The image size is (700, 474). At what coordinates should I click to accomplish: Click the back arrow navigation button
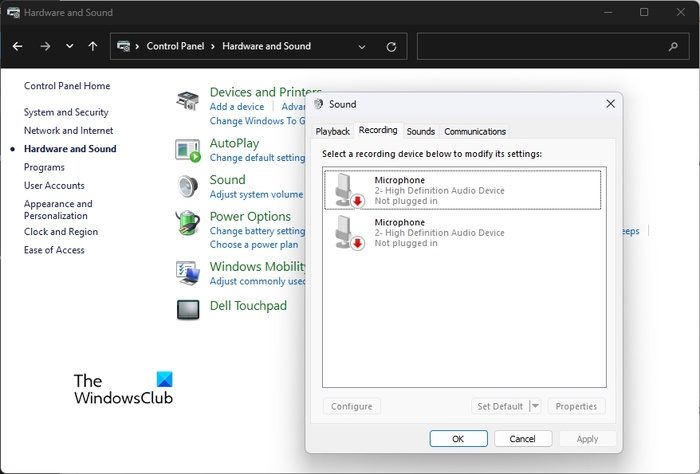click(19, 46)
